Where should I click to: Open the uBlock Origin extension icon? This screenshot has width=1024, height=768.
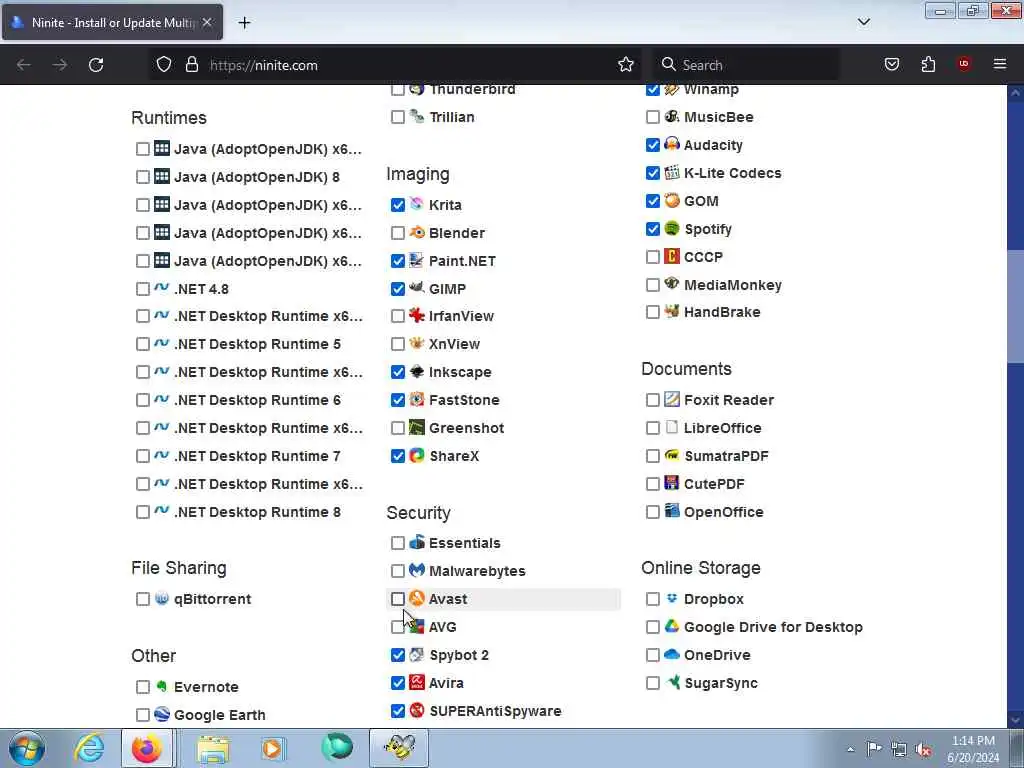click(964, 64)
